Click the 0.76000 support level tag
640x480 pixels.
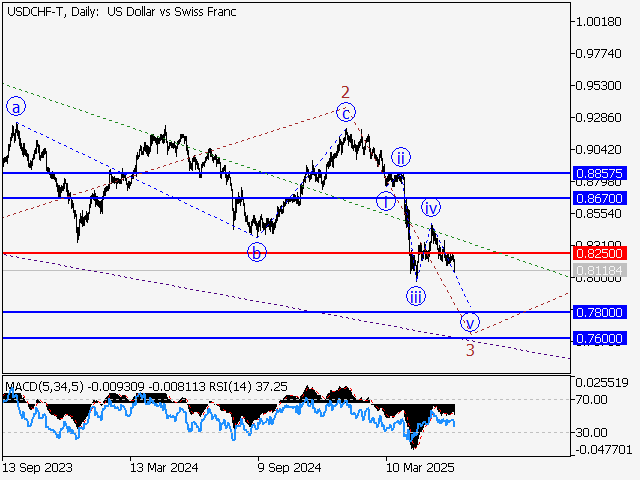pyautogui.click(x=600, y=338)
